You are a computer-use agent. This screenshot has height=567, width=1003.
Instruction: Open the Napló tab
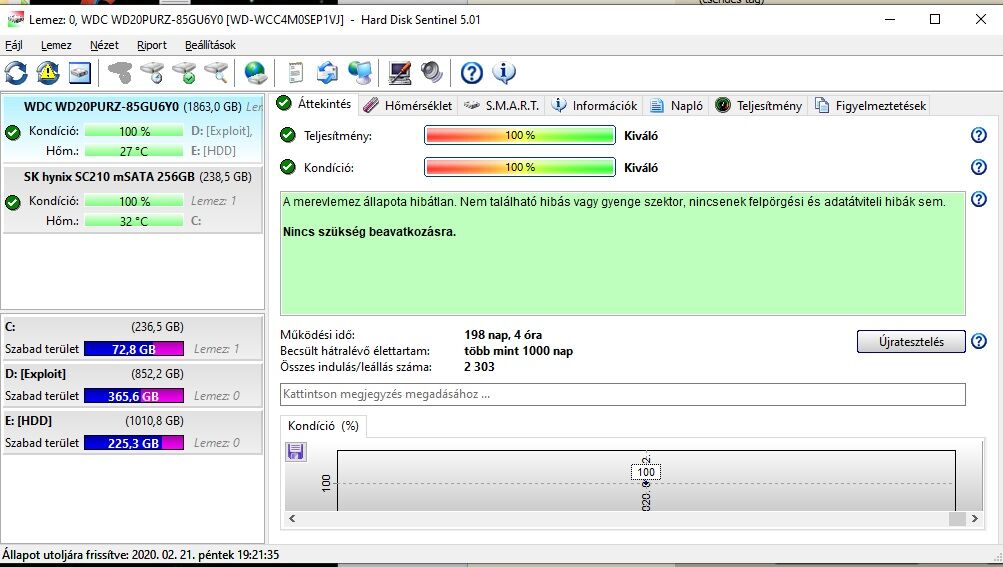677,106
